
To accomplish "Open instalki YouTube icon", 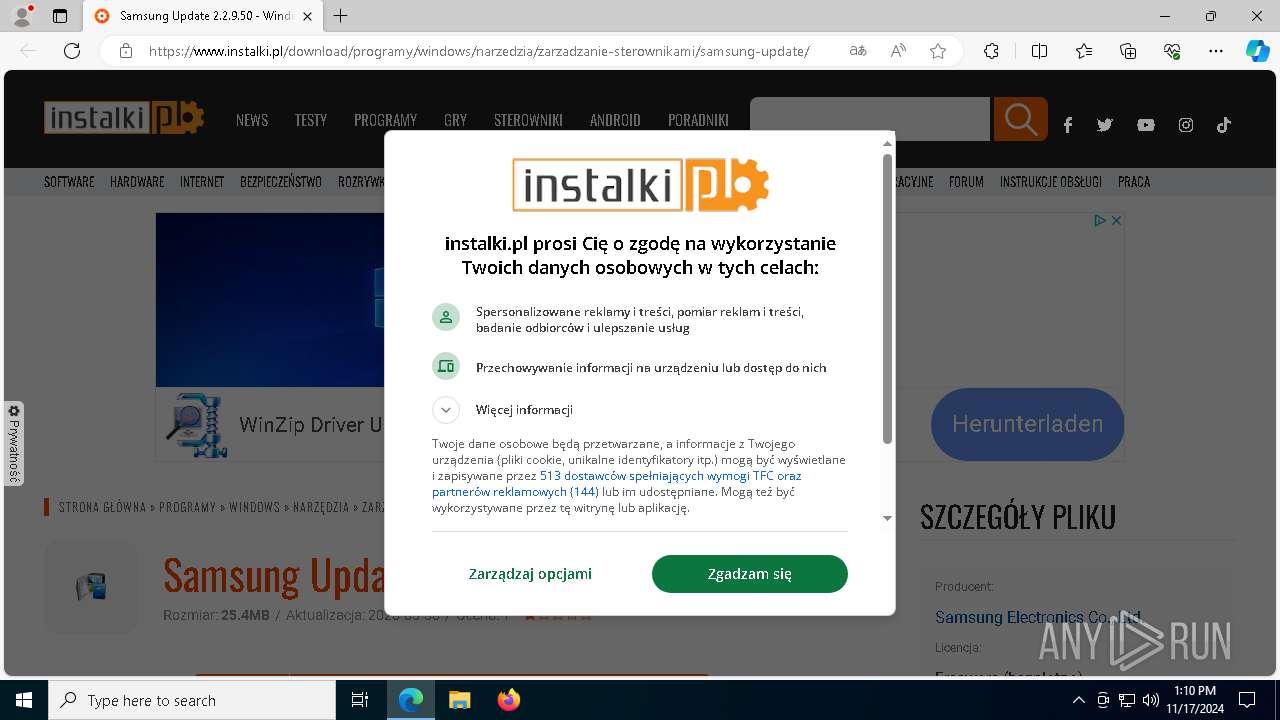I will (x=1146, y=125).
